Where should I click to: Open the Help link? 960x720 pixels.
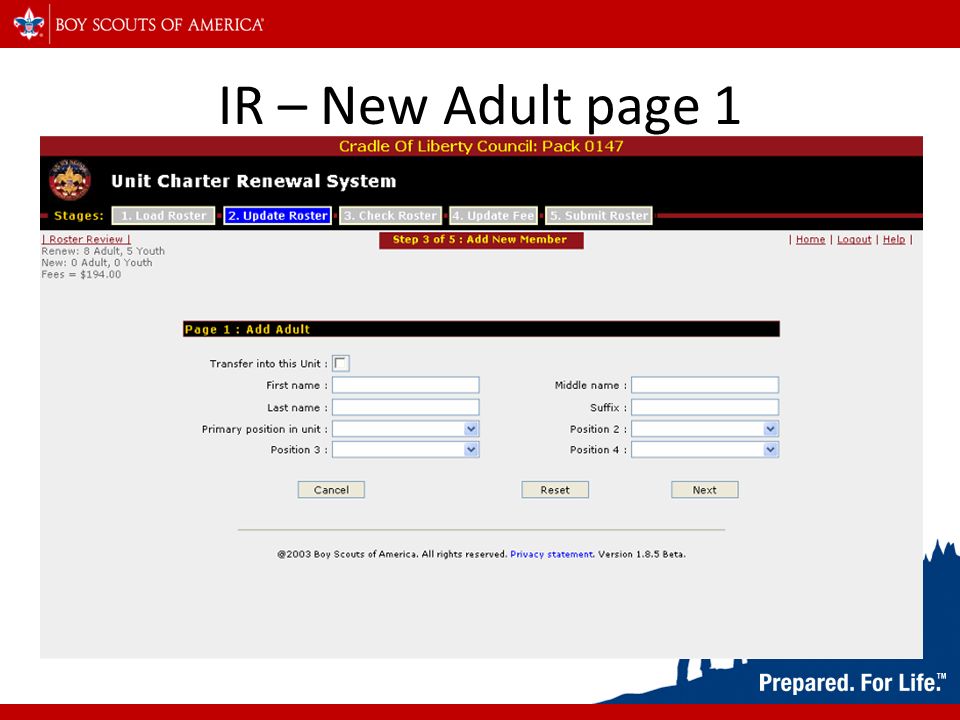pyautogui.click(x=894, y=239)
